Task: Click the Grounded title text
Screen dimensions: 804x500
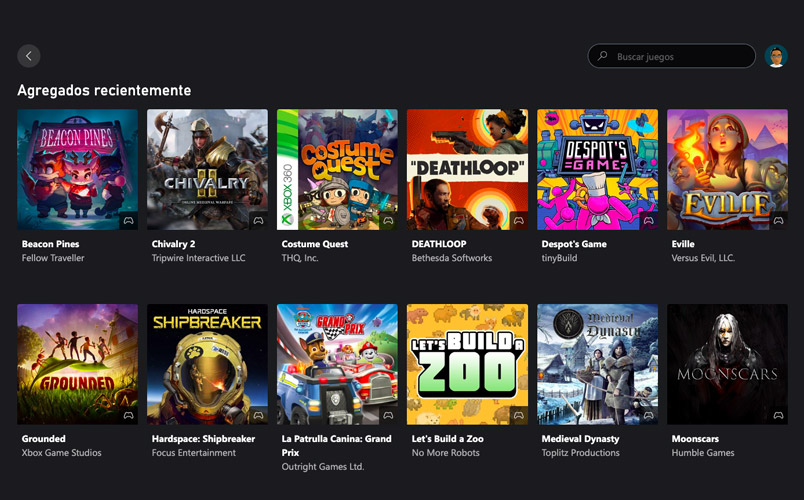Action: [44, 439]
